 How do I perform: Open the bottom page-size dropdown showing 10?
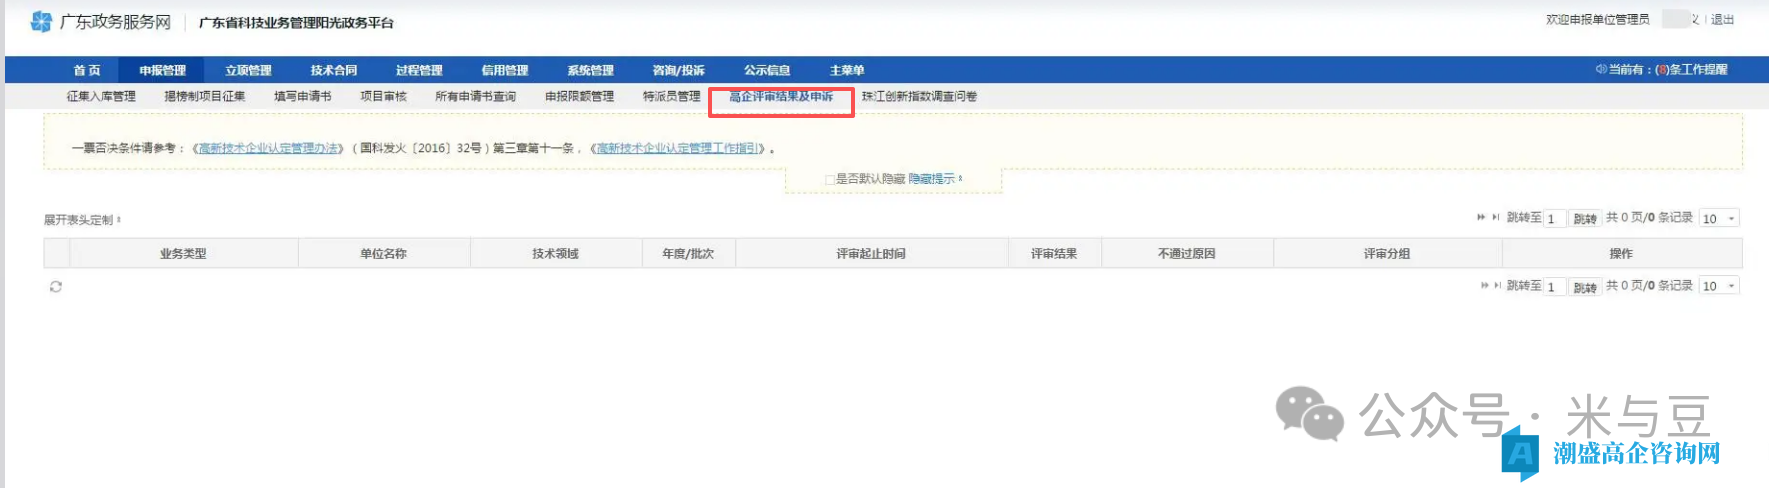[1719, 286]
